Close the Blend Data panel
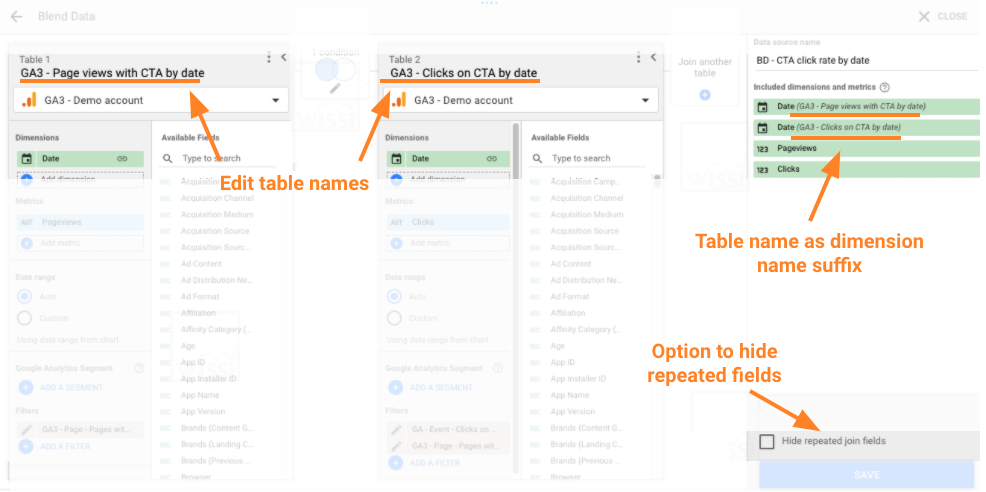Image resolution: width=986 pixels, height=492 pixels. pyautogui.click(x=942, y=16)
